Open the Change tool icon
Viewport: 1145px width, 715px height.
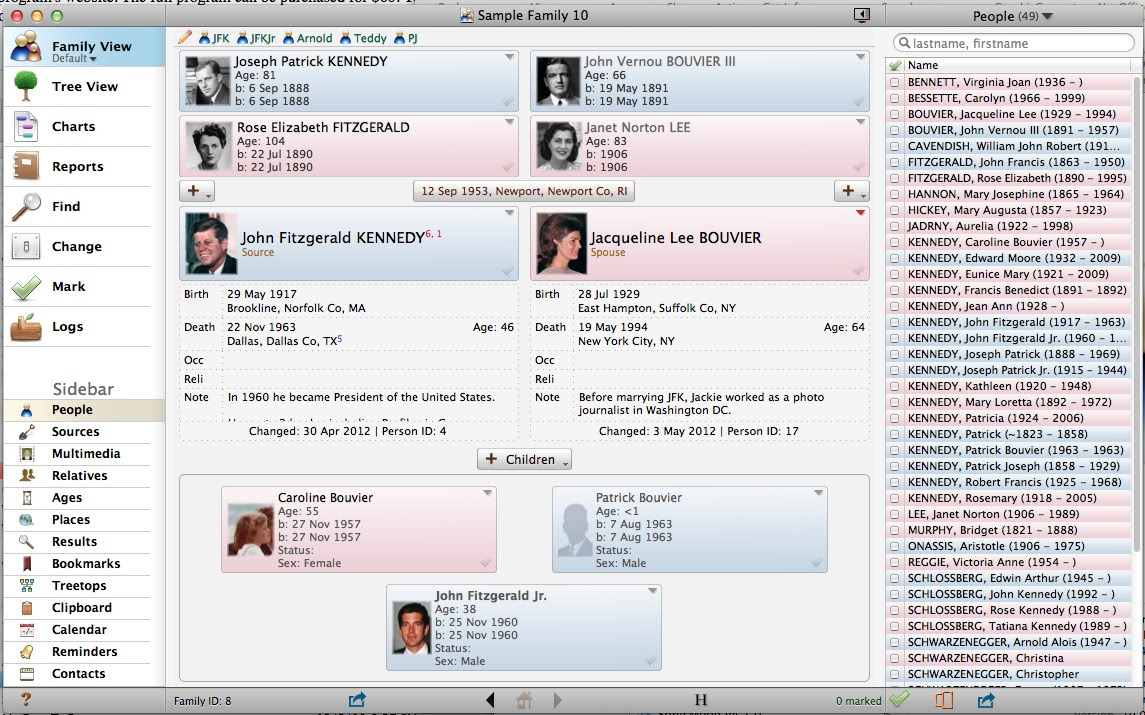[26, 247]
